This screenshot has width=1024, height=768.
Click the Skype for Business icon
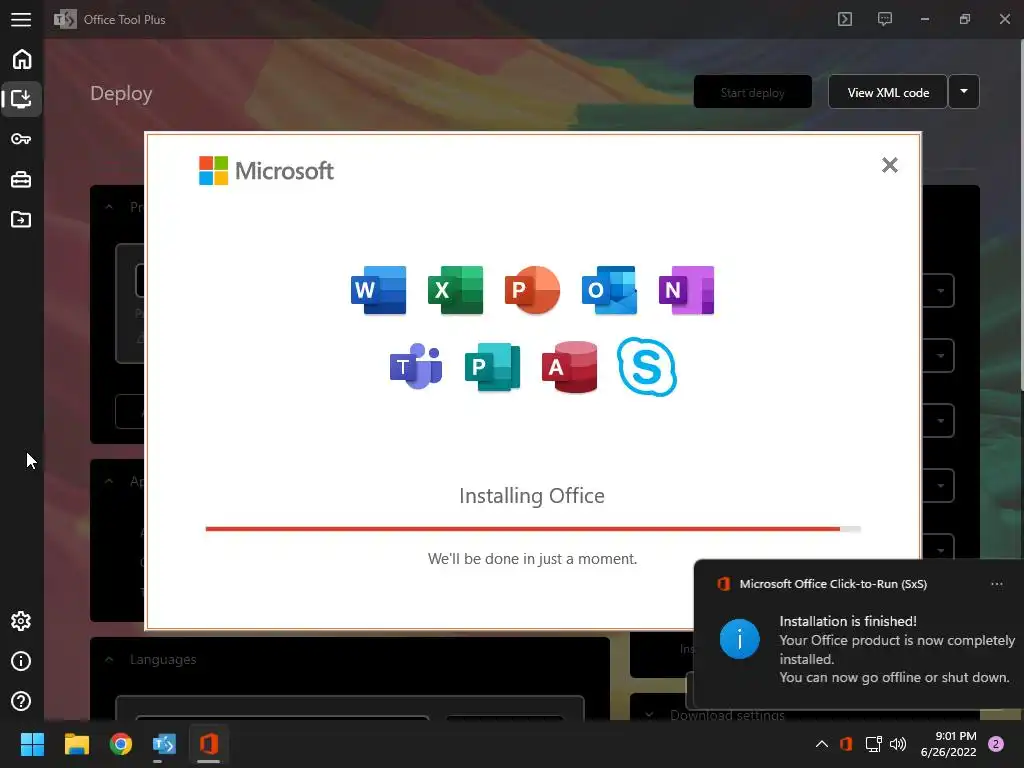[x=647, y=366]
